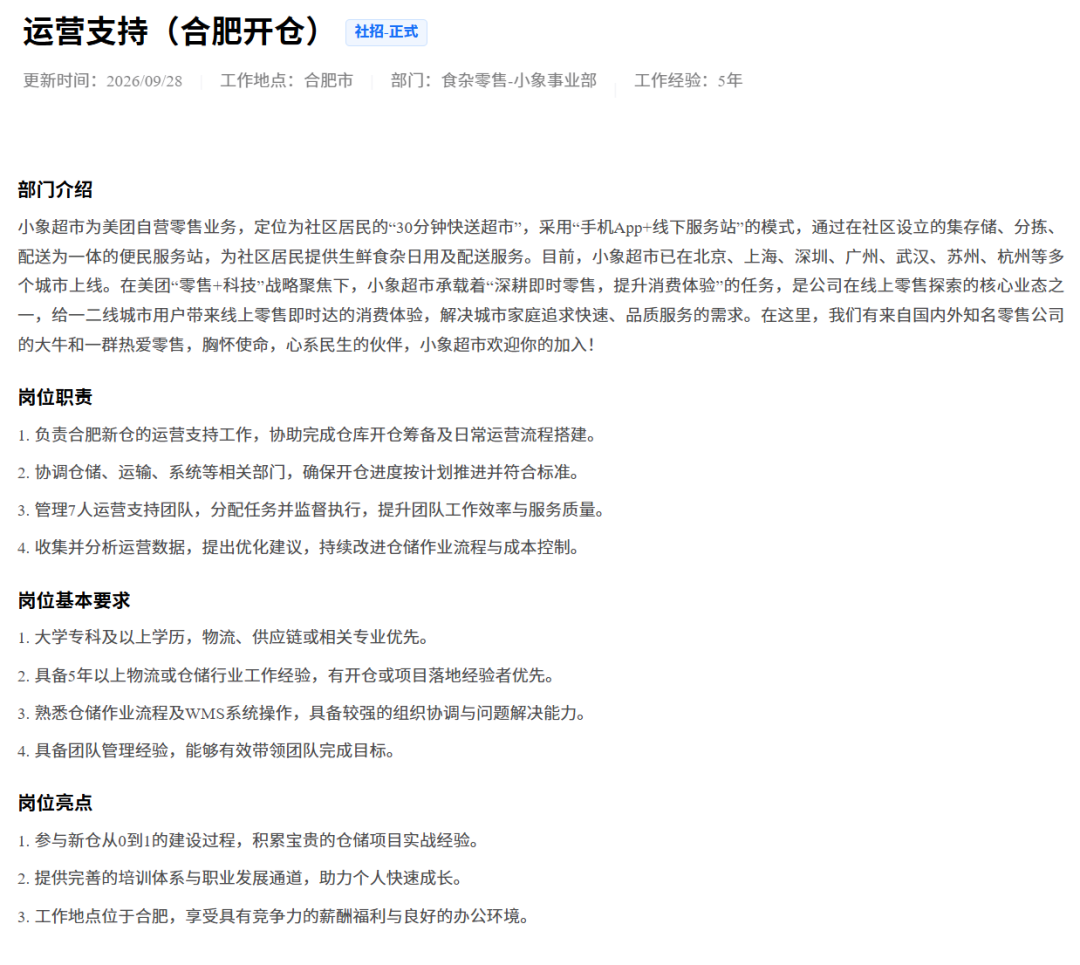Click the intro line starting 个城市上线
The height and width of the screenshot is (965, 1080).
click(x=541, y=286)
